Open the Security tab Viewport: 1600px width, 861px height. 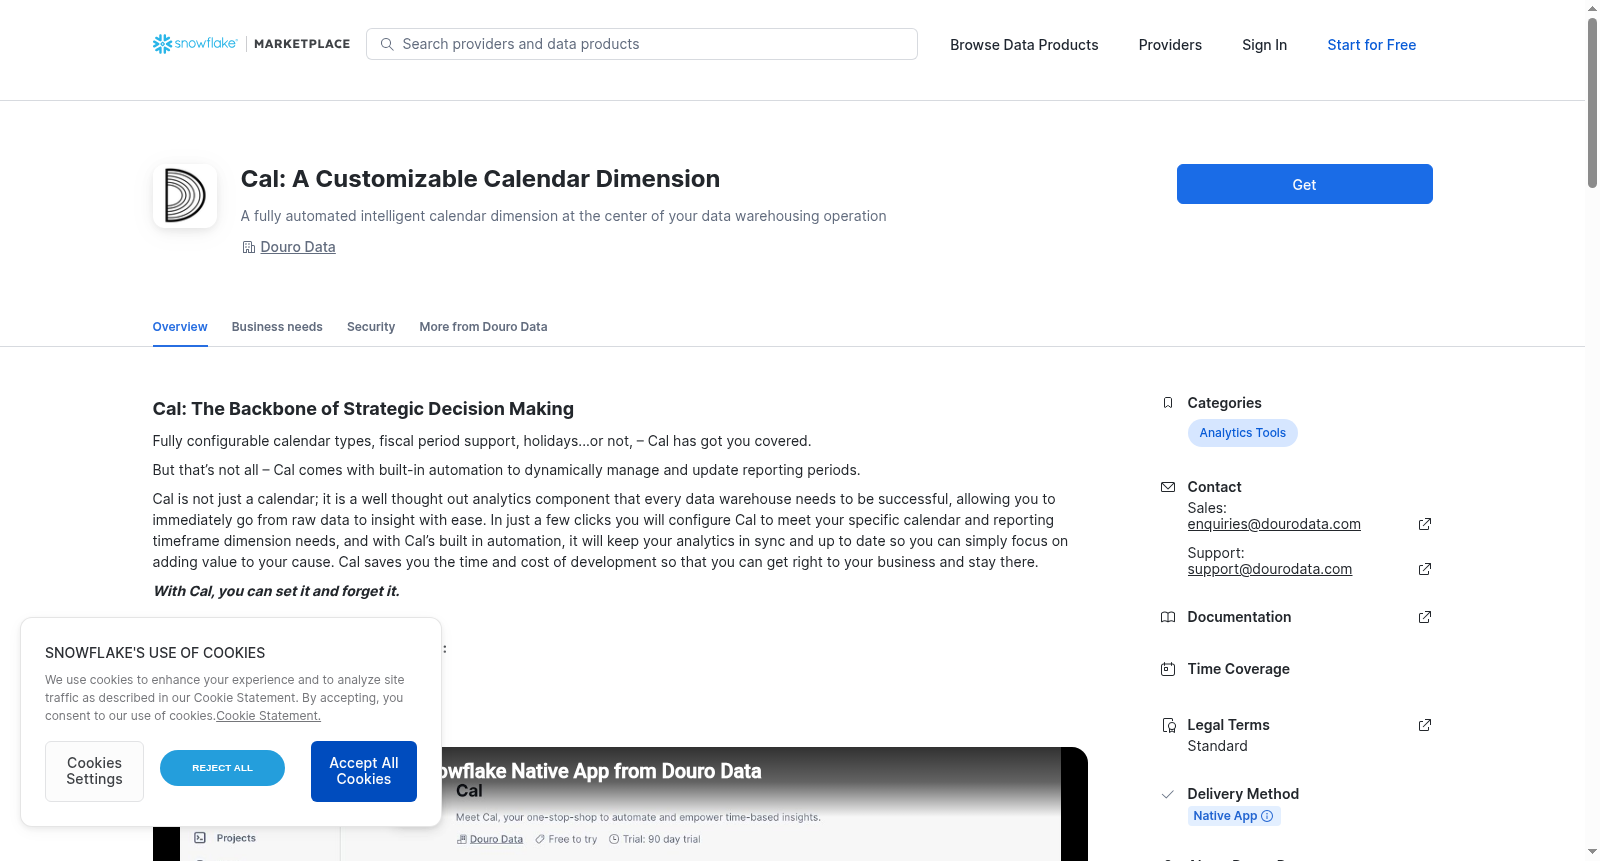point(371,327)
